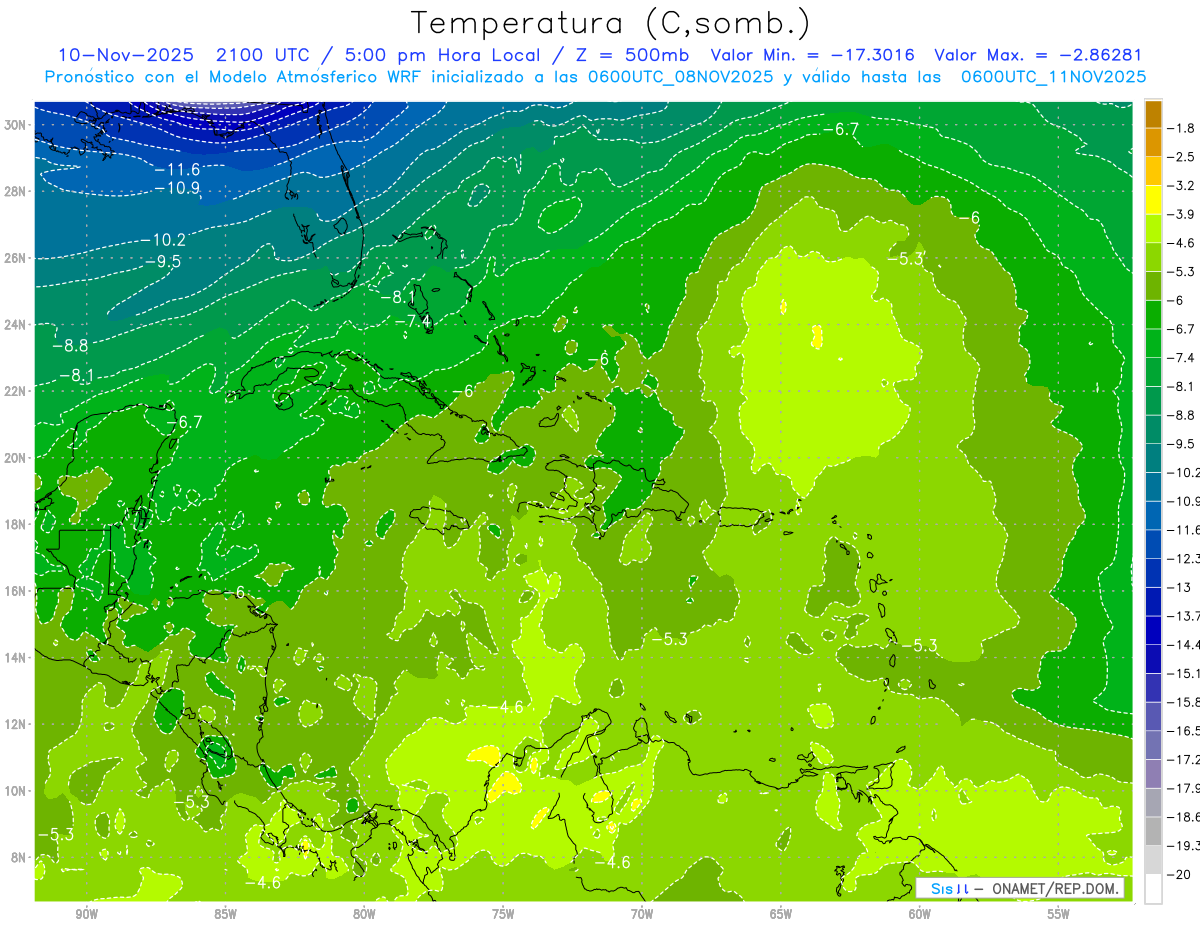
Task: Click the -11.6 contour label on the map
Action: pos(178,170)
